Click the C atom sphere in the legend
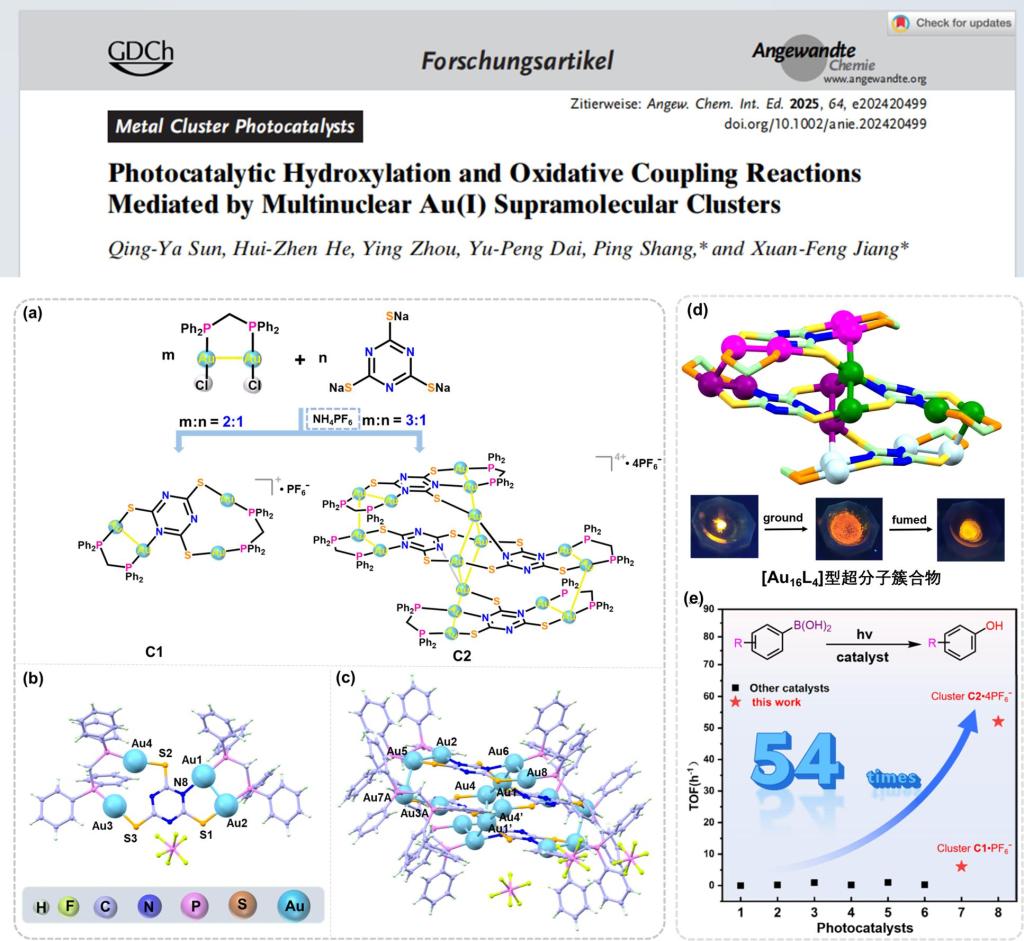The height and width of the screenshot is (941, 1024). (105, 906)
